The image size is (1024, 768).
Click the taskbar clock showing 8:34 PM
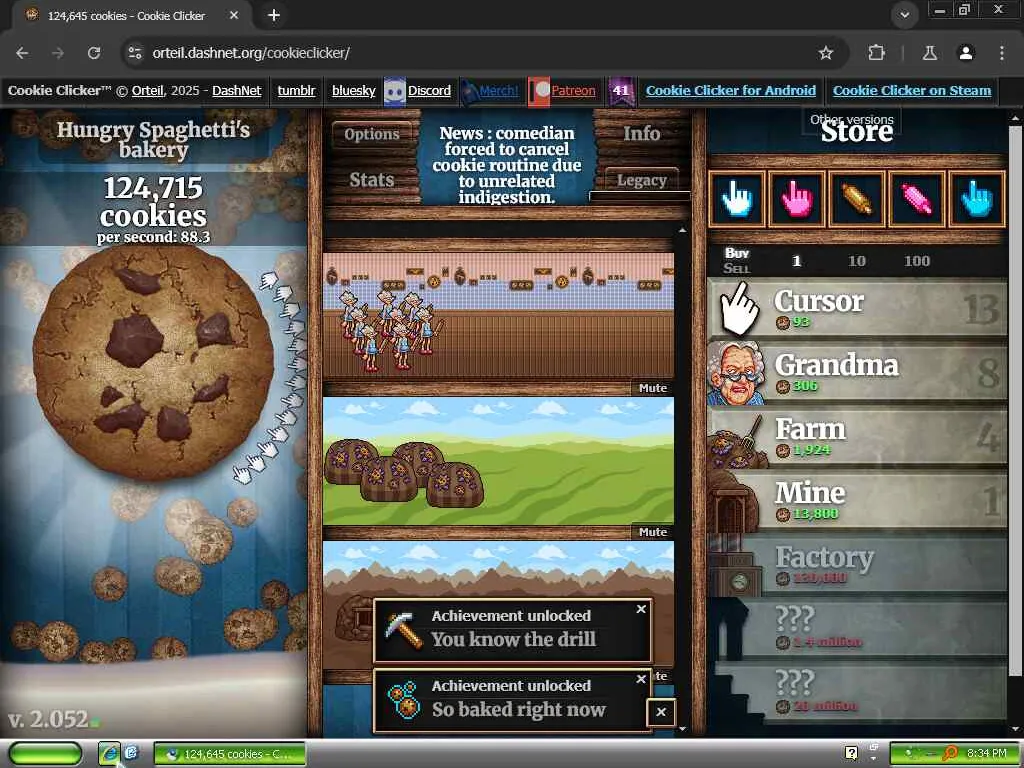[986, 754]
